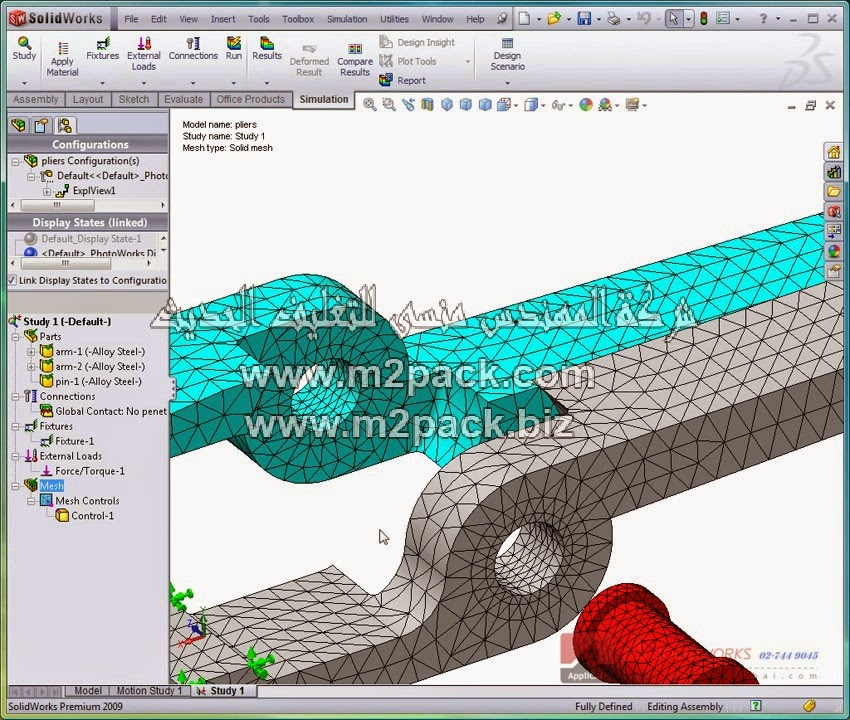The height and width of the screenshot is (720, 850).
Task: Open the Study tool
Action: click(x=24, y=48)
